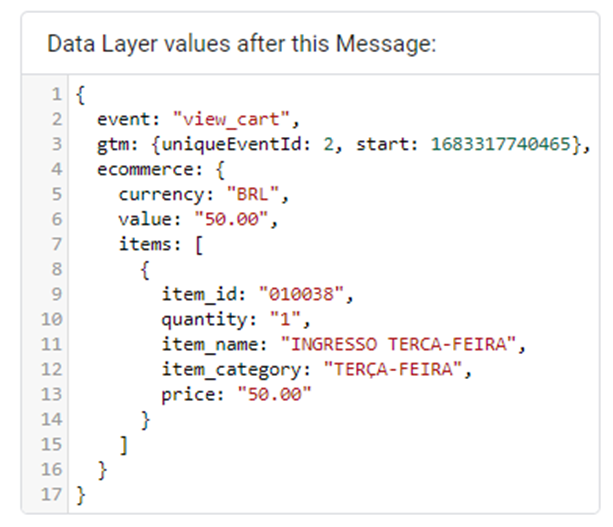Click line number 17 in the gutter
Screen dimensions: 613x527
(x=53, y=495)
